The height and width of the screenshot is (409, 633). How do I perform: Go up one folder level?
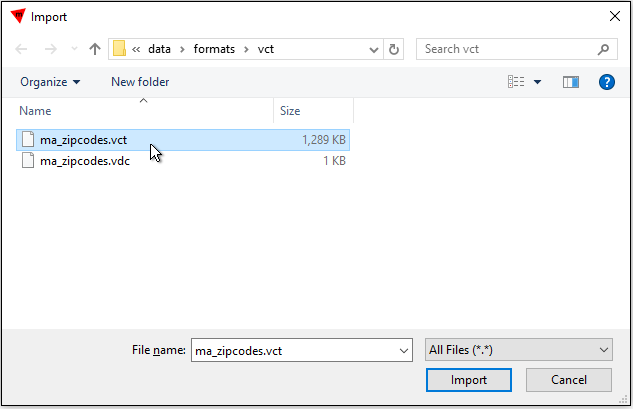coord(95,49)
